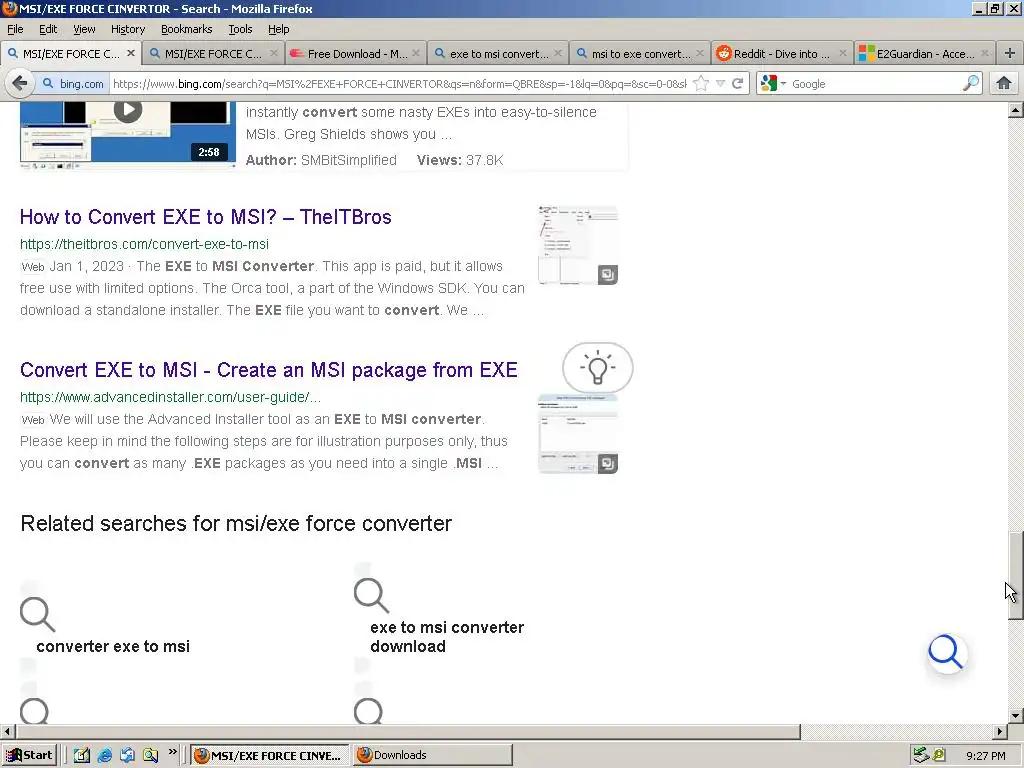
Task: Click magnifier icon beside converter exe to msi
Action: coord(37,615)
